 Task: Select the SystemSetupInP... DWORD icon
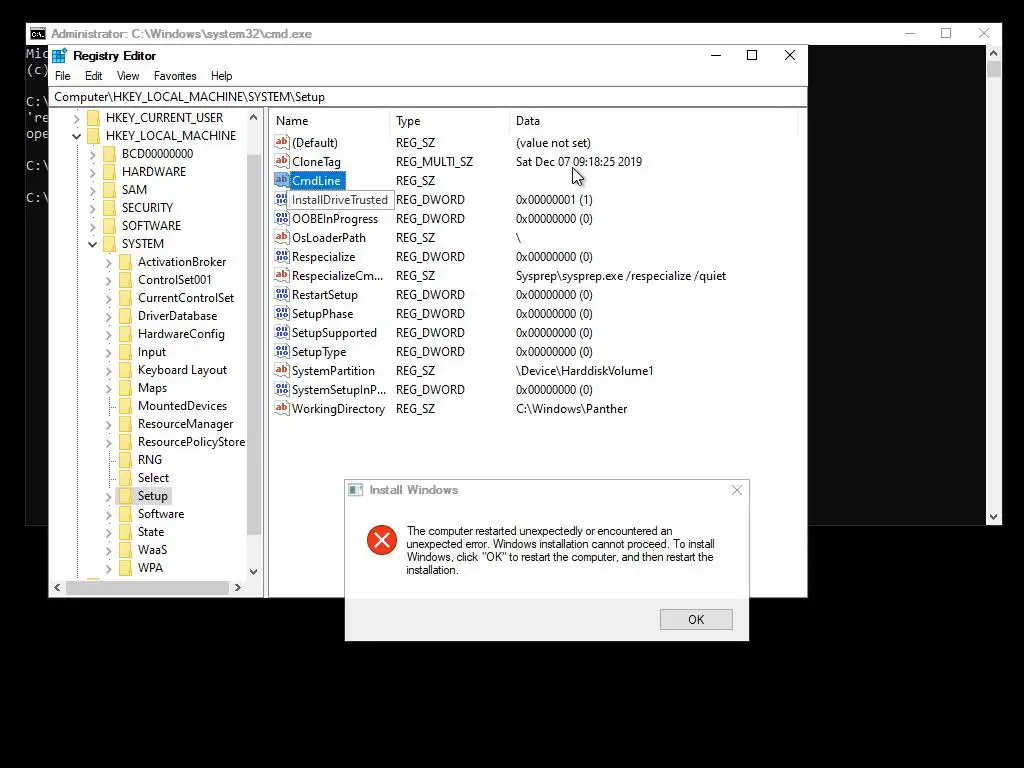click(x=281, y=389)
